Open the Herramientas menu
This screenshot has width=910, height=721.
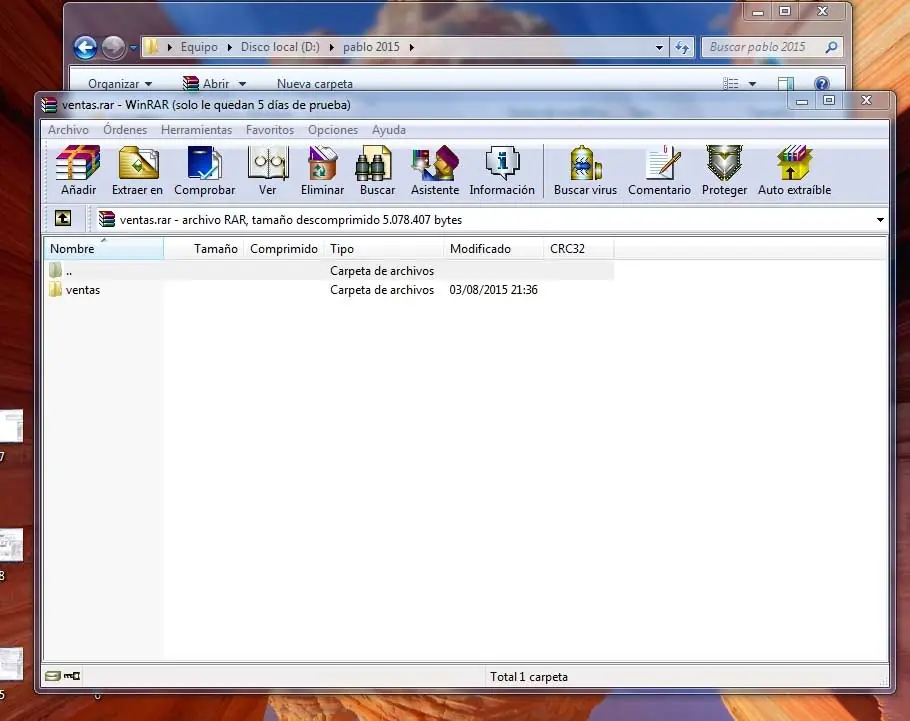click(196, 130)
